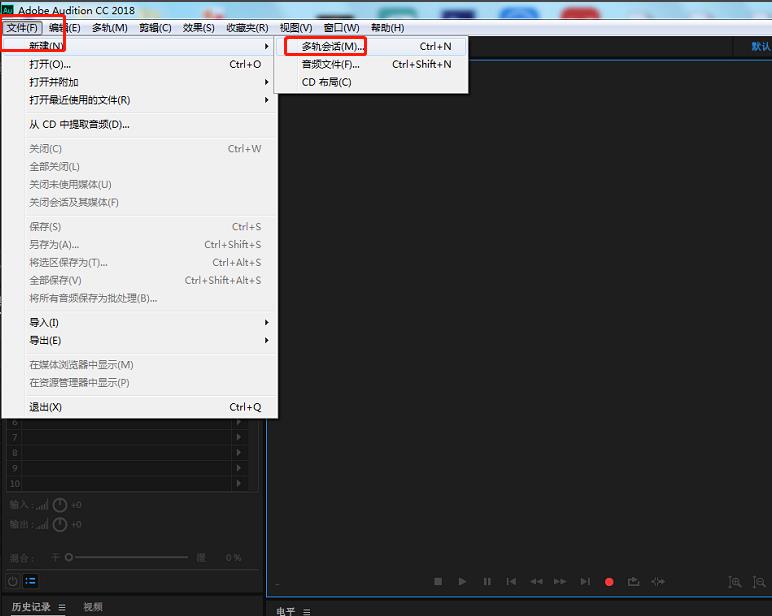Open the 电平 panel menu icon
This screenshot has height=616, width=772.
click(x=307, y=612)
